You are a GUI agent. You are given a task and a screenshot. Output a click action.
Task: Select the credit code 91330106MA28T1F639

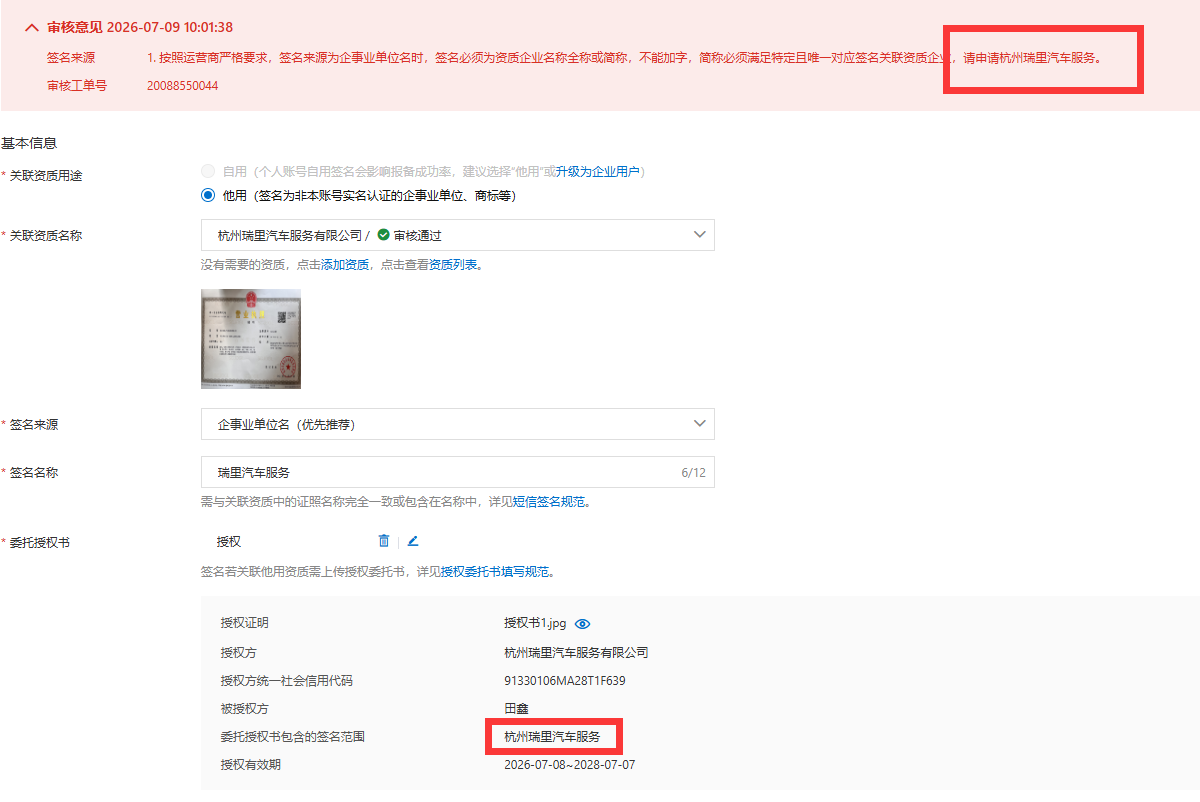pos(565,681)
